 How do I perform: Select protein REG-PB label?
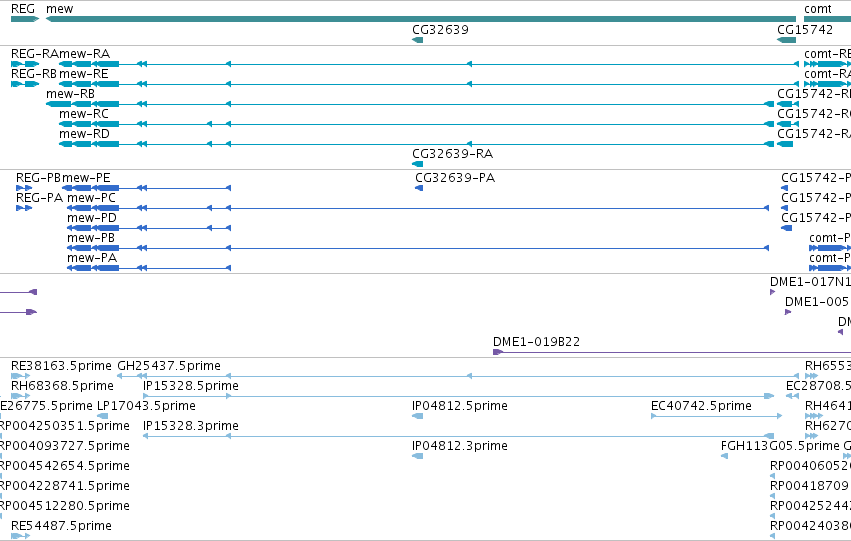(38, 178)
